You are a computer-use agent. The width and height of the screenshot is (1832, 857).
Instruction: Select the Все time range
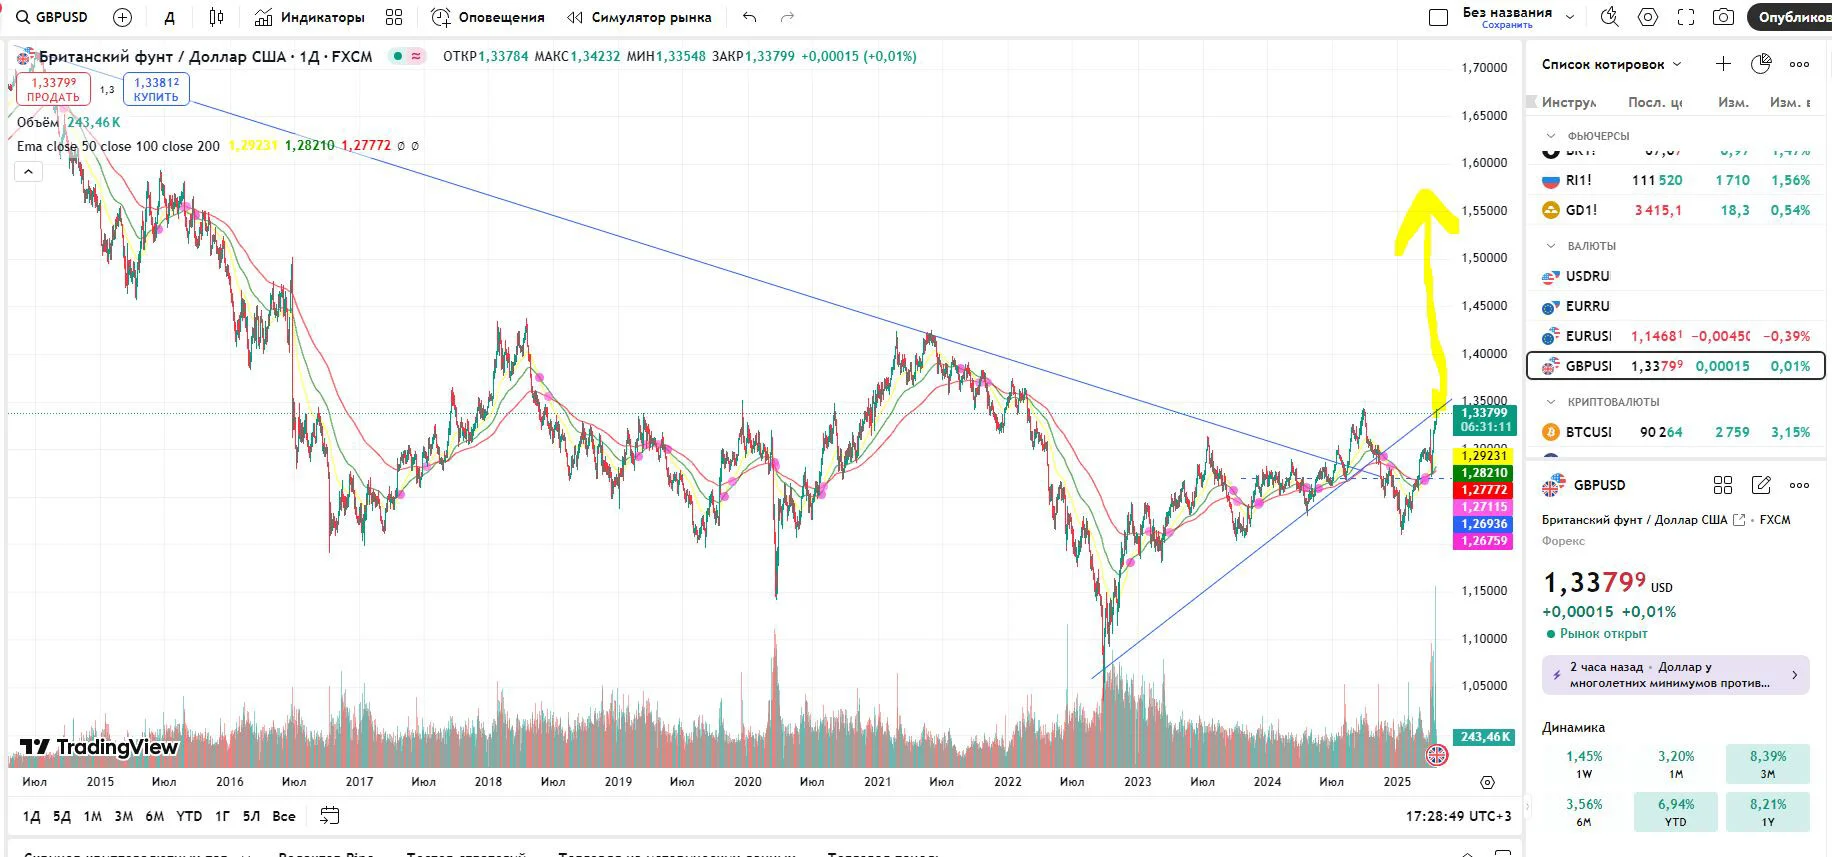pyautogui.click(x=284, y=816)
